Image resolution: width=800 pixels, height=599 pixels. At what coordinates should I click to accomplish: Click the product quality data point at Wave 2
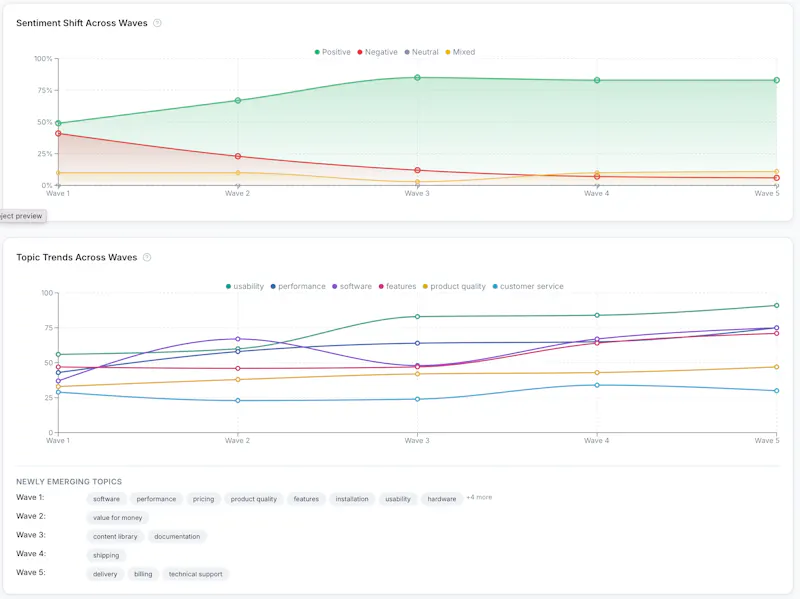pyautogui.click(x=238, y=380)
